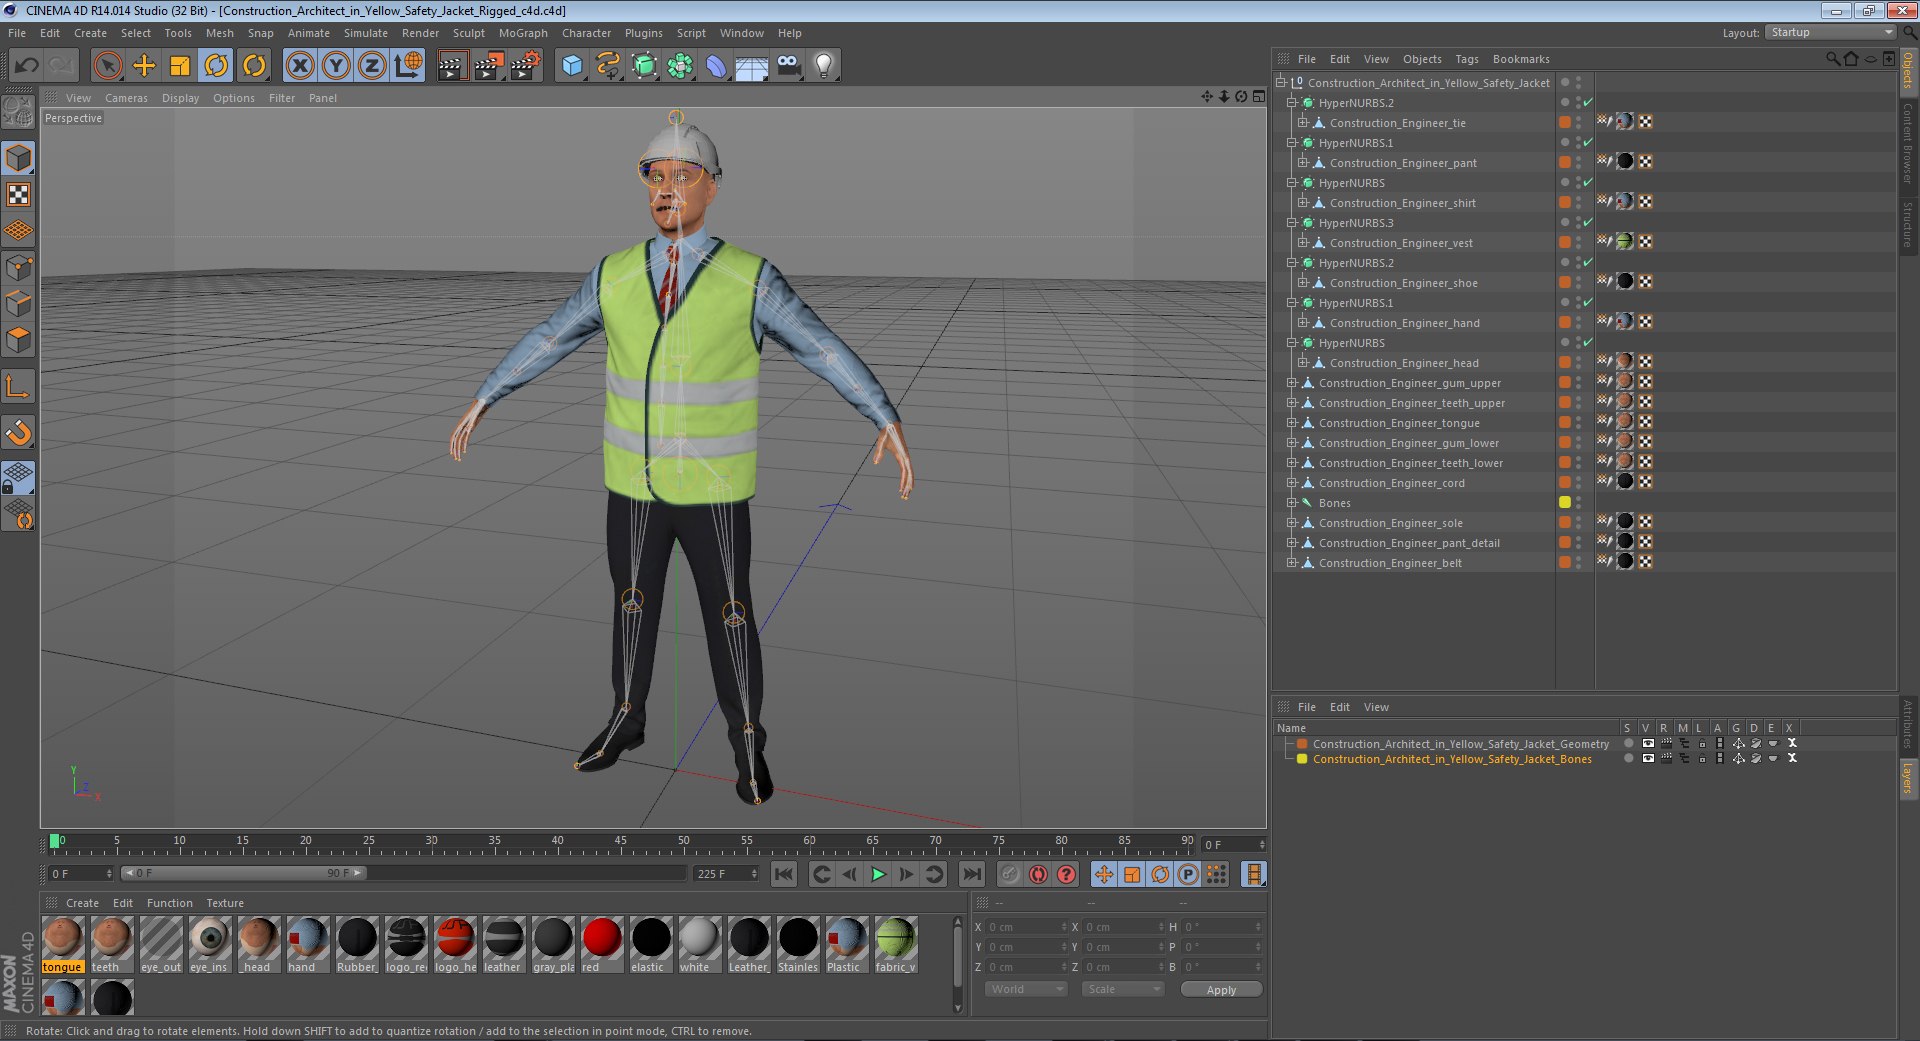Image resolution: width=1920 pixels, height=1041 pixels.
Task: Click Make Editable icon in left palette
Action: [18, 113]
